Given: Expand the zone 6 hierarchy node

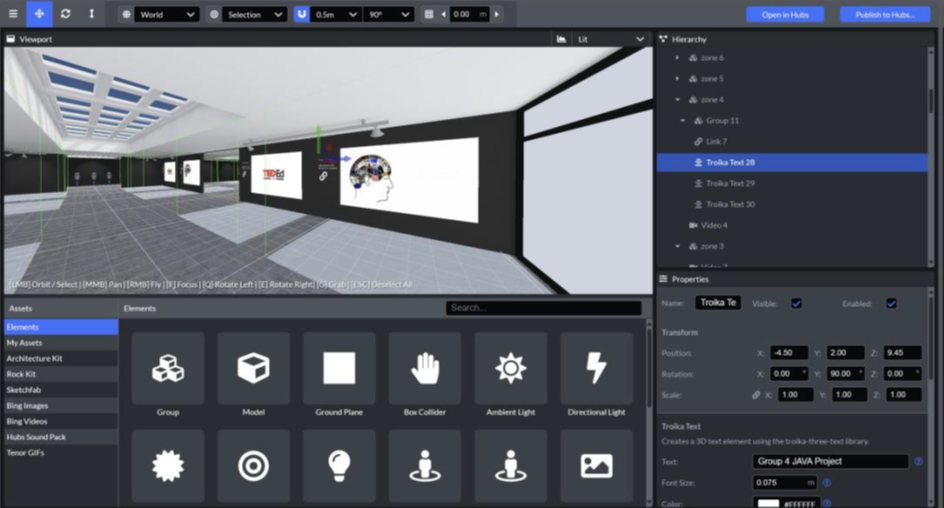Looking at the screenshot, I should pyautogui.click(x=677, y=58).
